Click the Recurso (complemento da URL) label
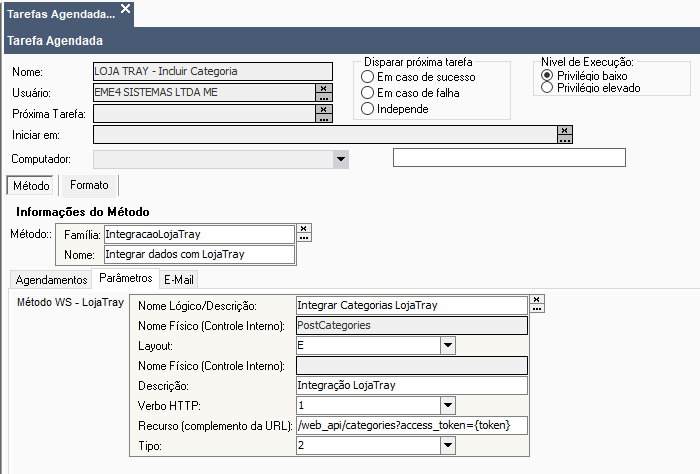 click(x=215, y=426)
